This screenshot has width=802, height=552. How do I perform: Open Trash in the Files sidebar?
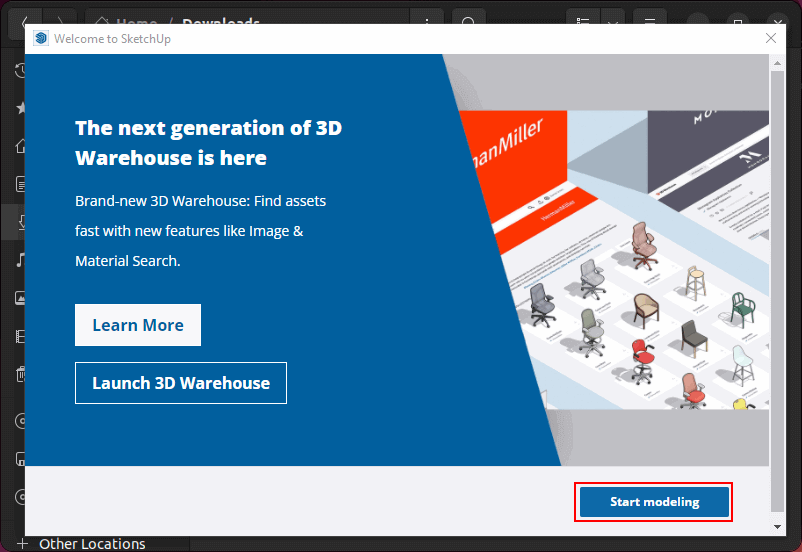tap(20, 374)
